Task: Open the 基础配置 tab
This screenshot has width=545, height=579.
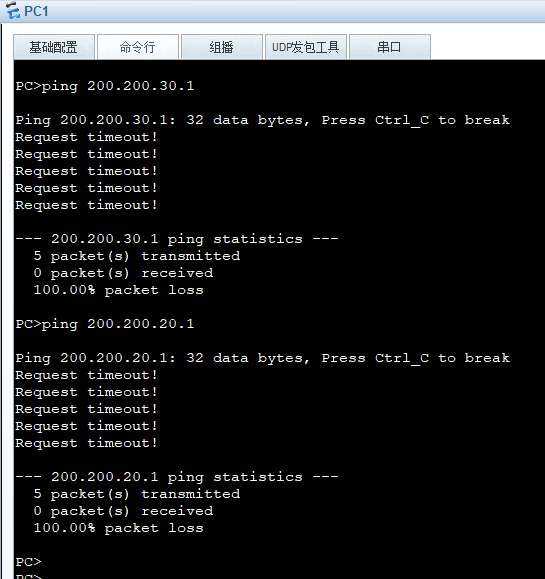Action: 54,47
